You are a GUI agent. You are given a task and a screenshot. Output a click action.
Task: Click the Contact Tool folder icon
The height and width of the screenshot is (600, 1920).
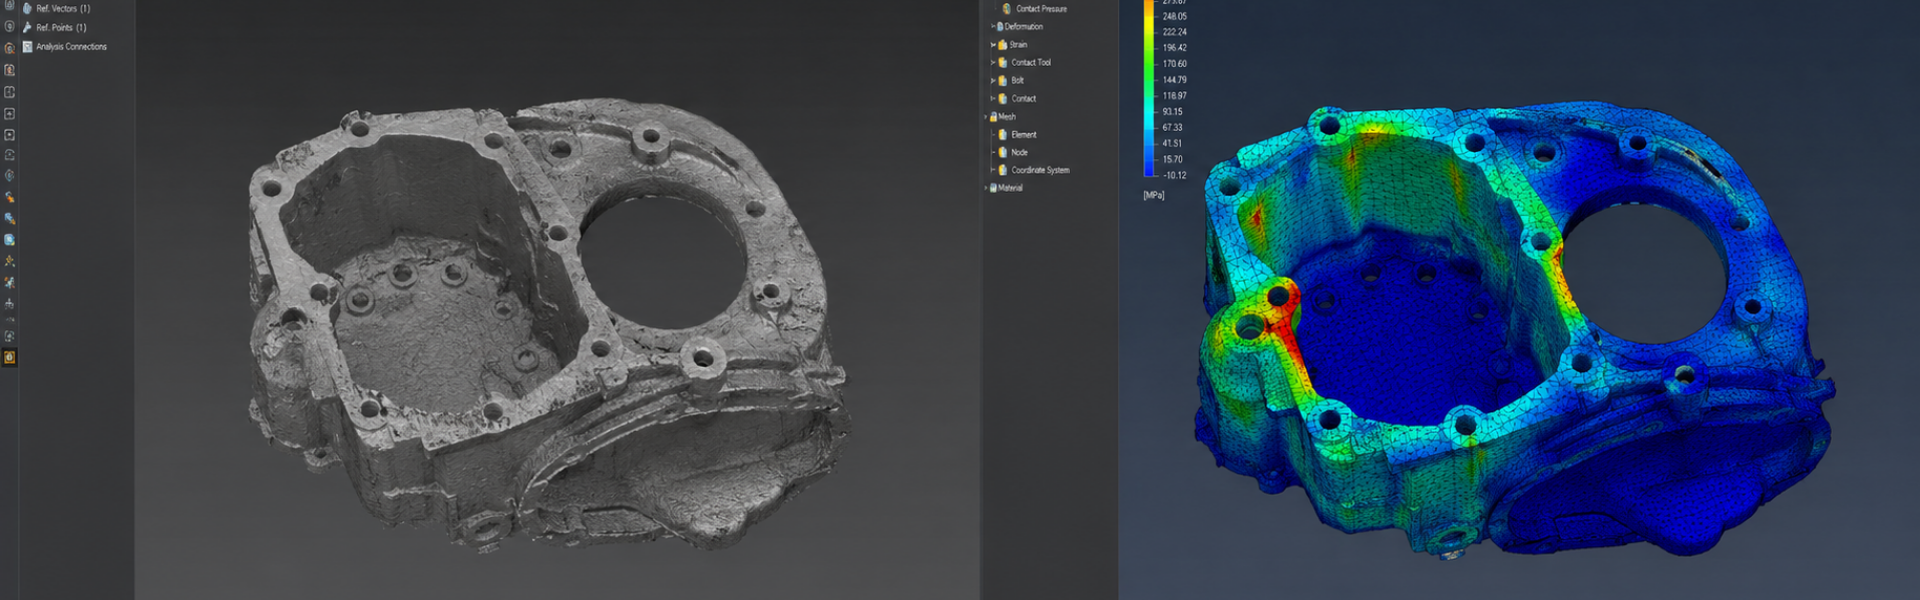tap(1003, 62)
